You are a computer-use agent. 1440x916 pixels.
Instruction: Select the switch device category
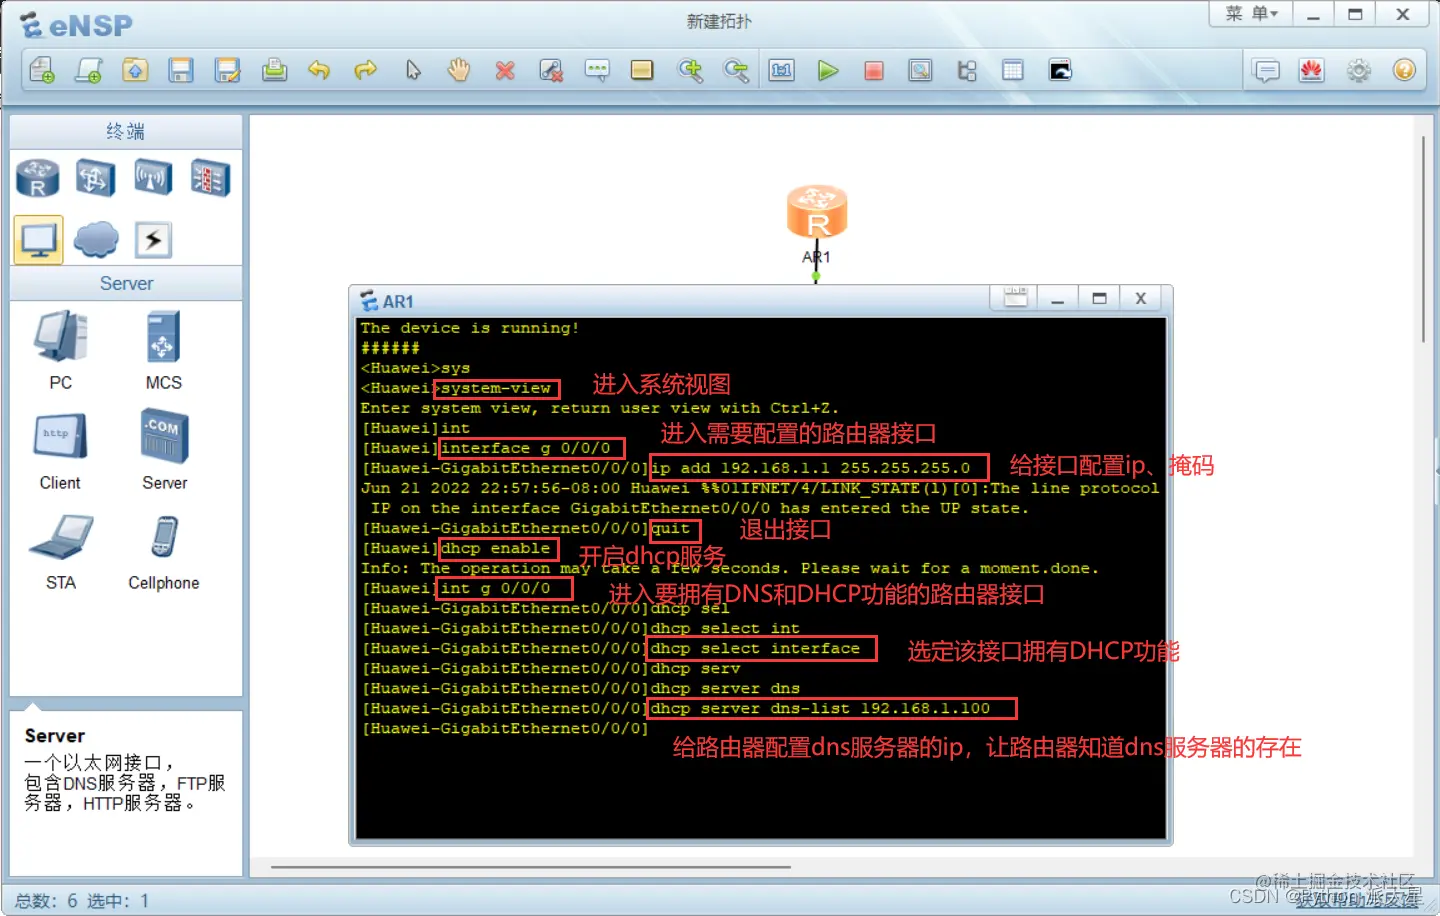[x=95, y=178]
